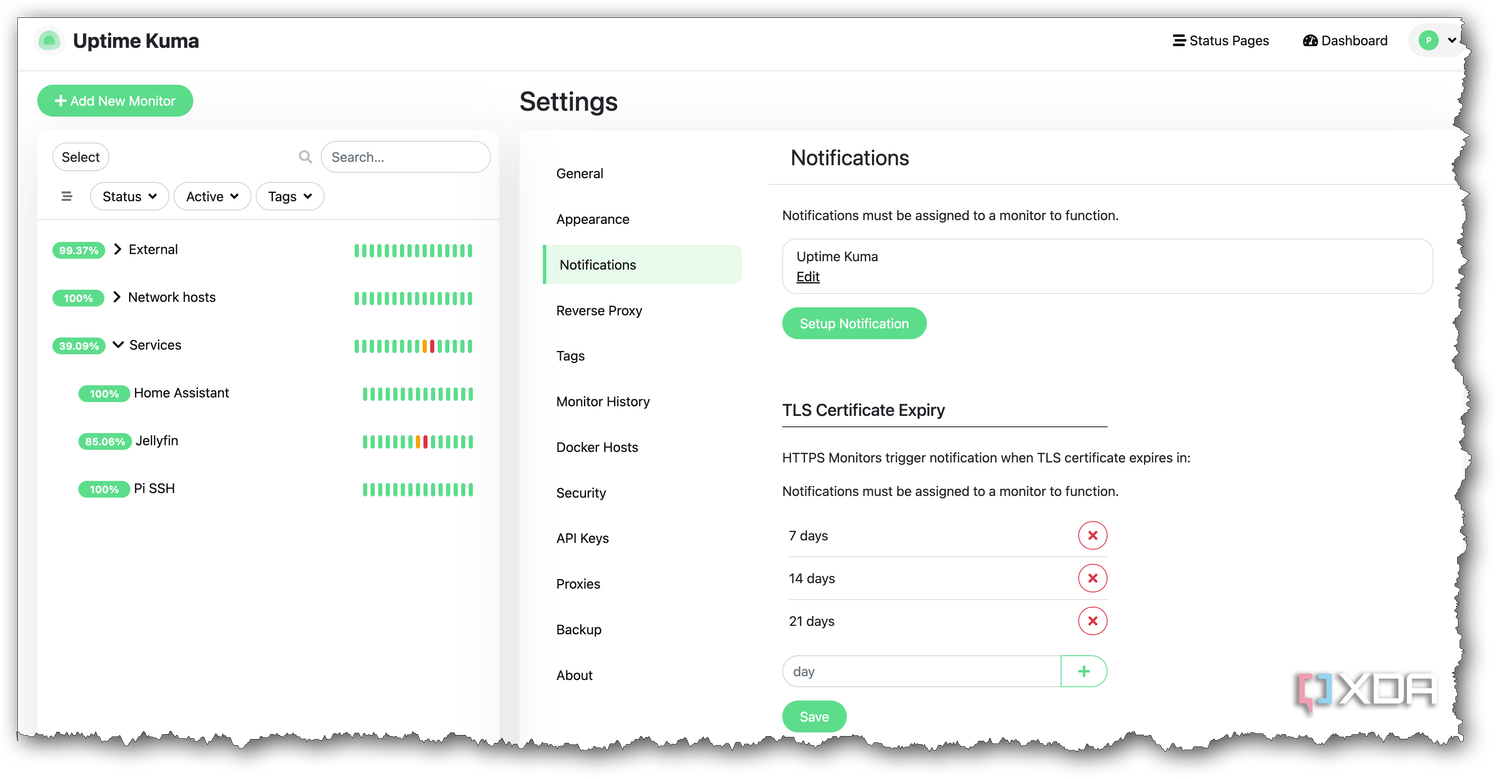Click the Select button
The width and height of the screenshot is (1500, 779).
tap(80, 157)
